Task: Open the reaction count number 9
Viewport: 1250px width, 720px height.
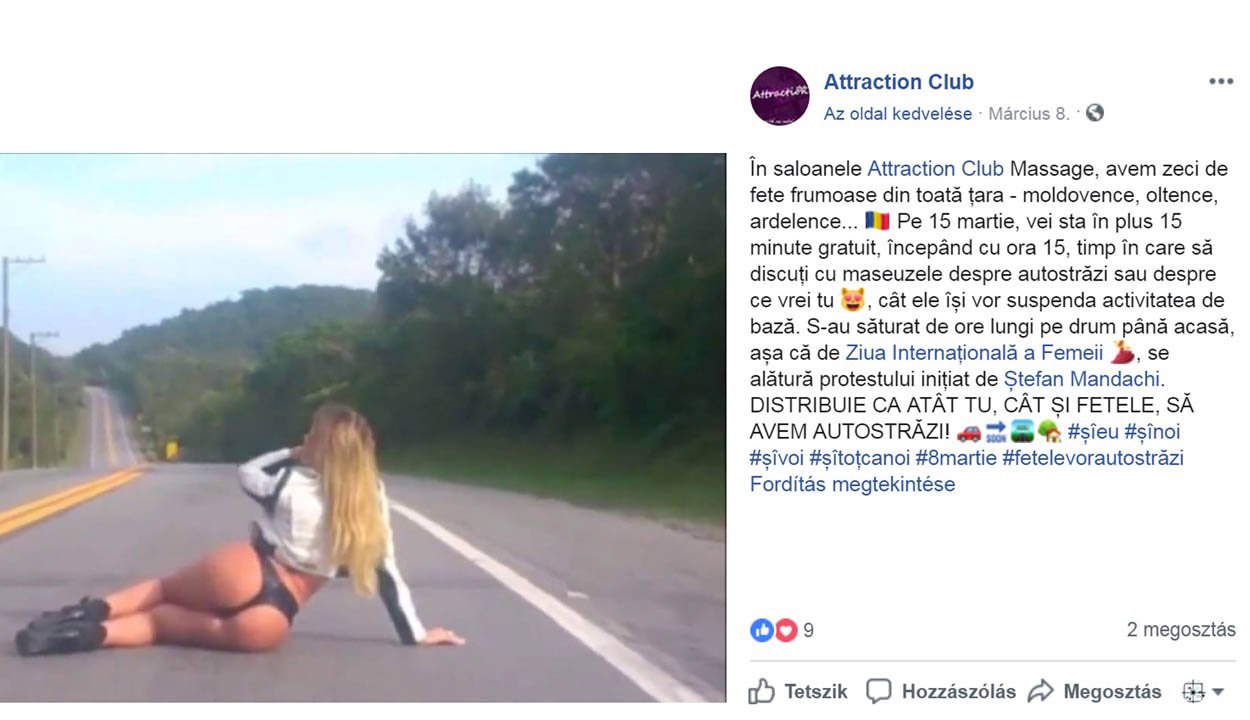Action: pyautogui.click(x=808, y=630)
